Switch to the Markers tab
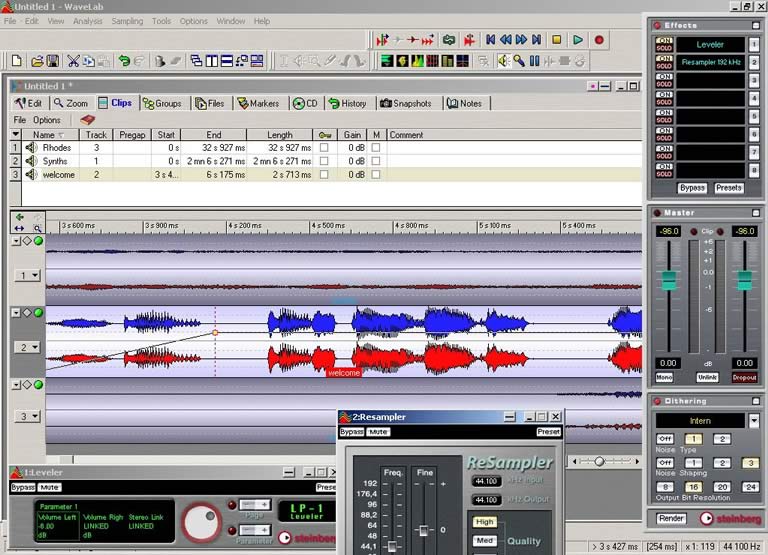The image size is (768, 555). point(258,103)
